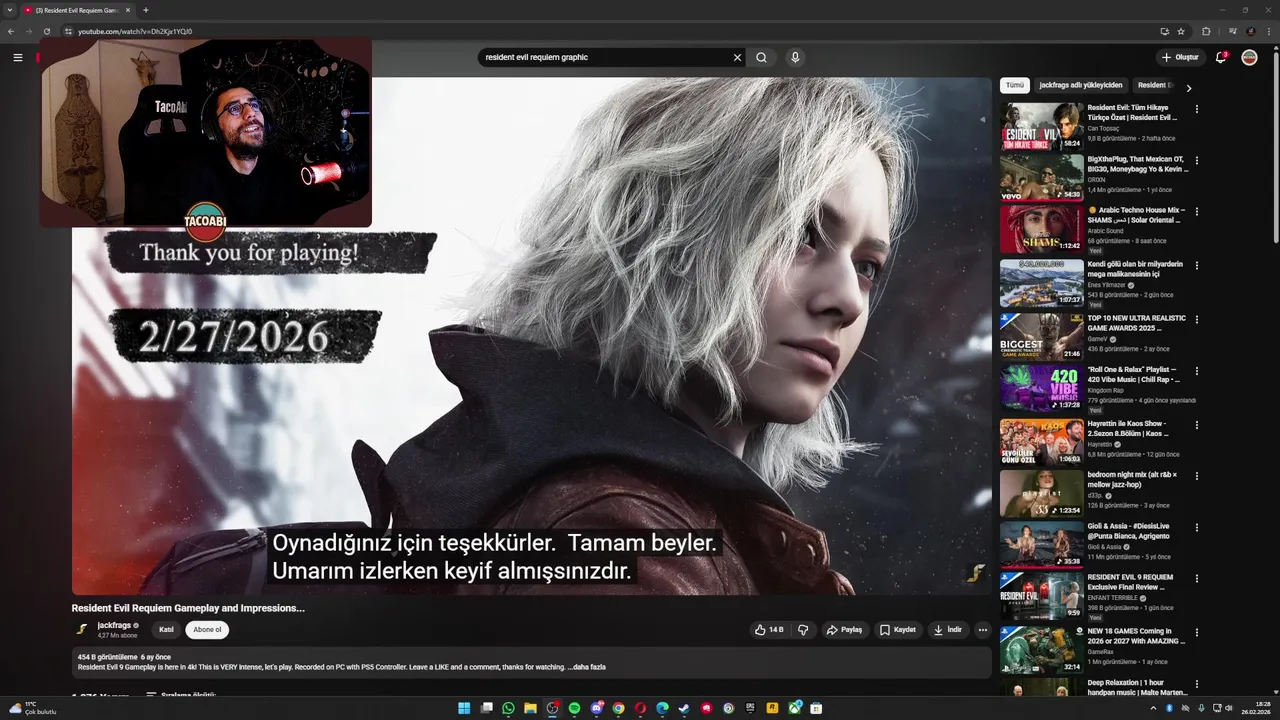Open Xbox app from the taskbar
The width and height of the screenshot is (1280, 720).
coord(794,708)
